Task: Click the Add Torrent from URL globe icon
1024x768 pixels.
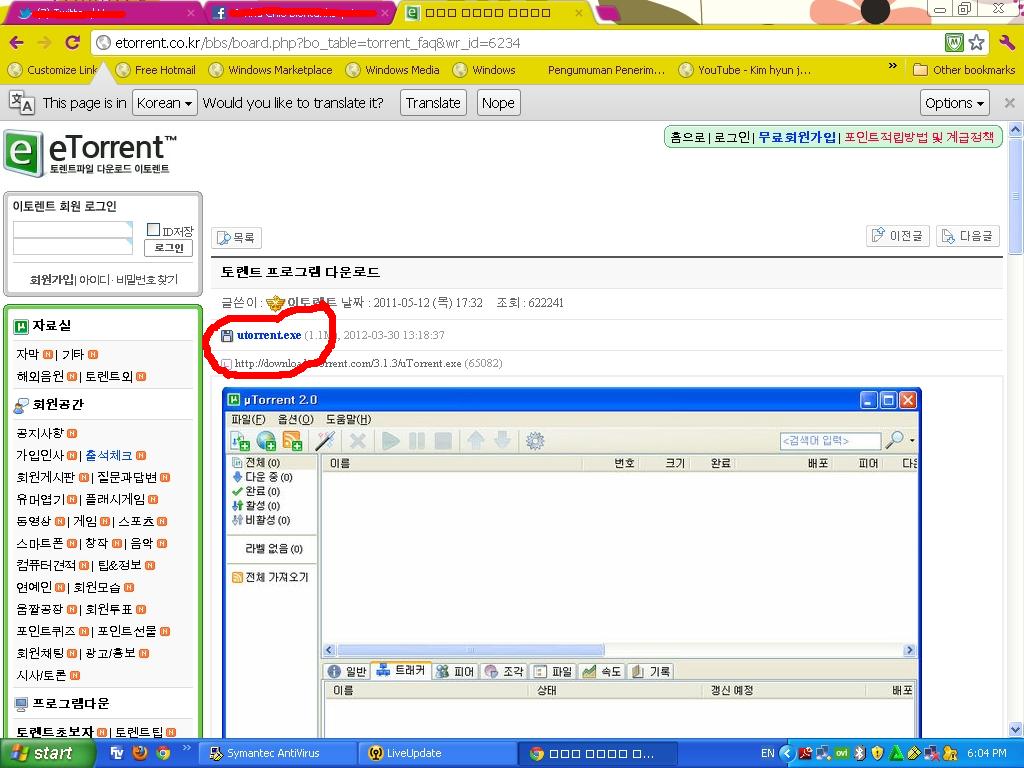Action: click(x=266, y=441)
